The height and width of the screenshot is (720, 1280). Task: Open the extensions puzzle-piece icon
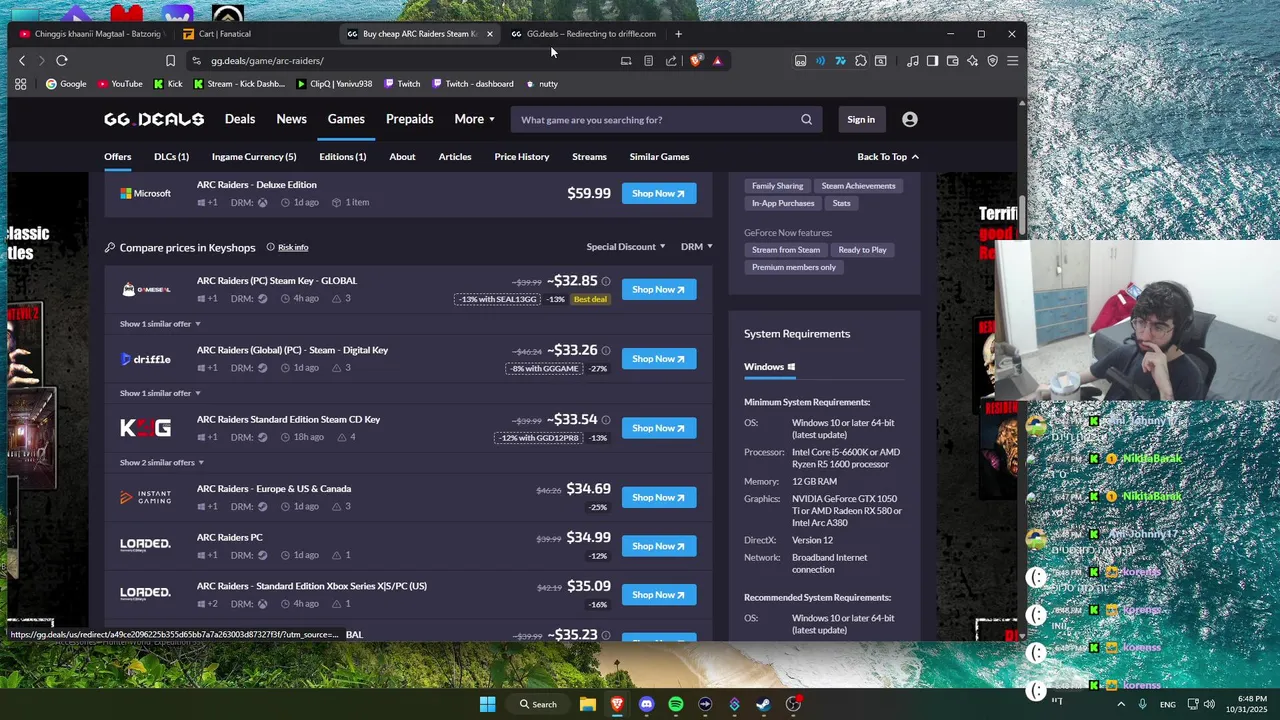(861, 60)
